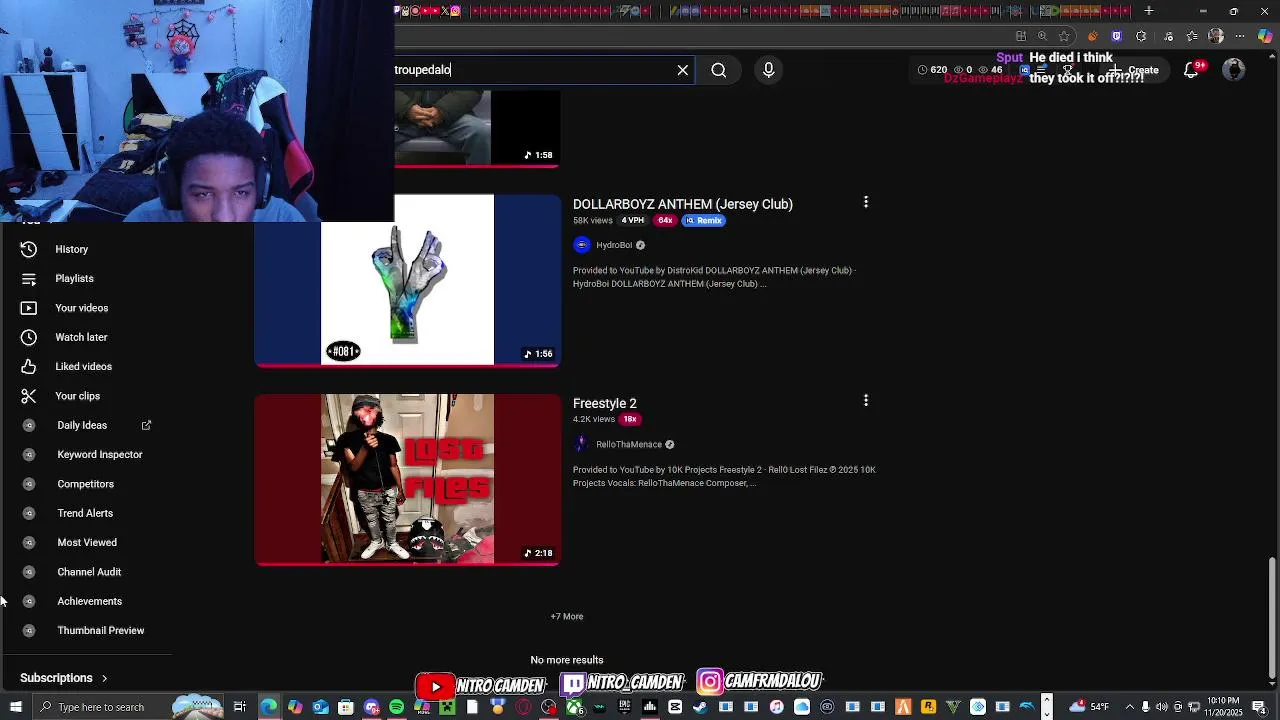Open Task View on the taskbar

click(240, 707)
